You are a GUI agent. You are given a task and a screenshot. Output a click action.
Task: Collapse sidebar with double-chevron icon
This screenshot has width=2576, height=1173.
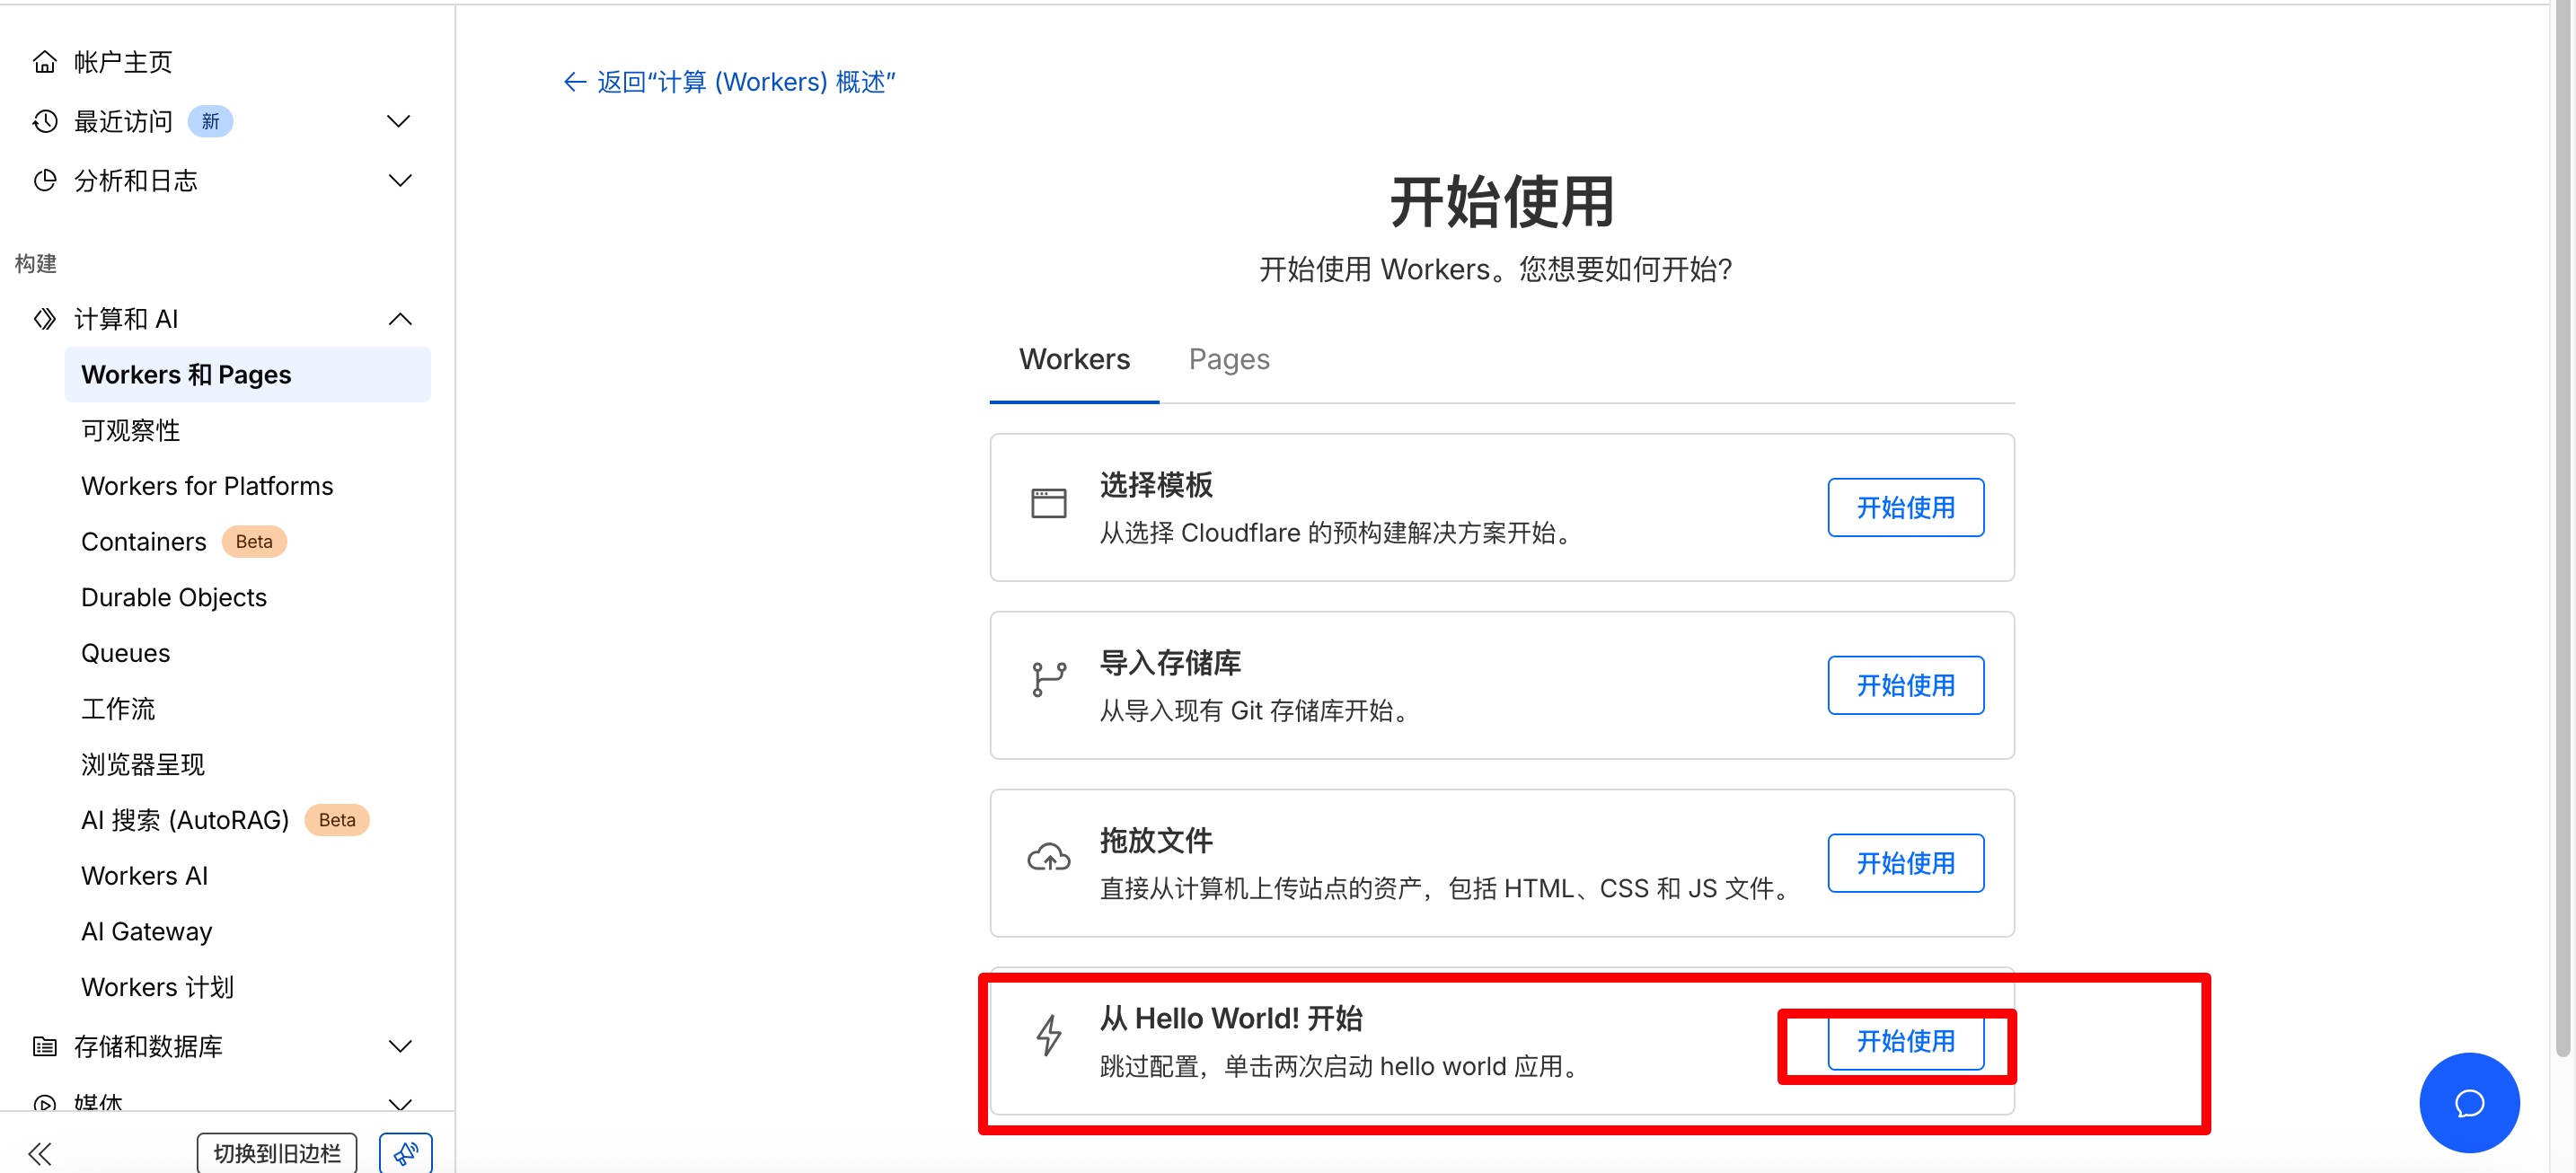click(x=40, y=1153)
